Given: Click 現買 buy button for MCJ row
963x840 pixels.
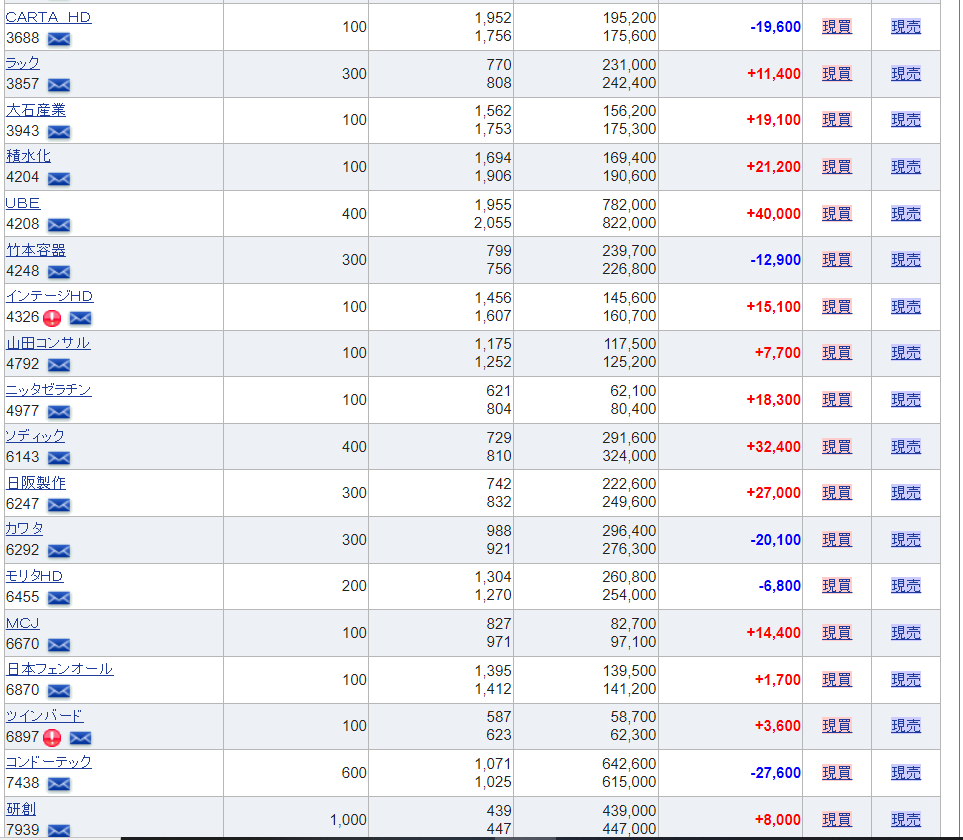Looking at the screenshot, I should (x=836, y=633).
